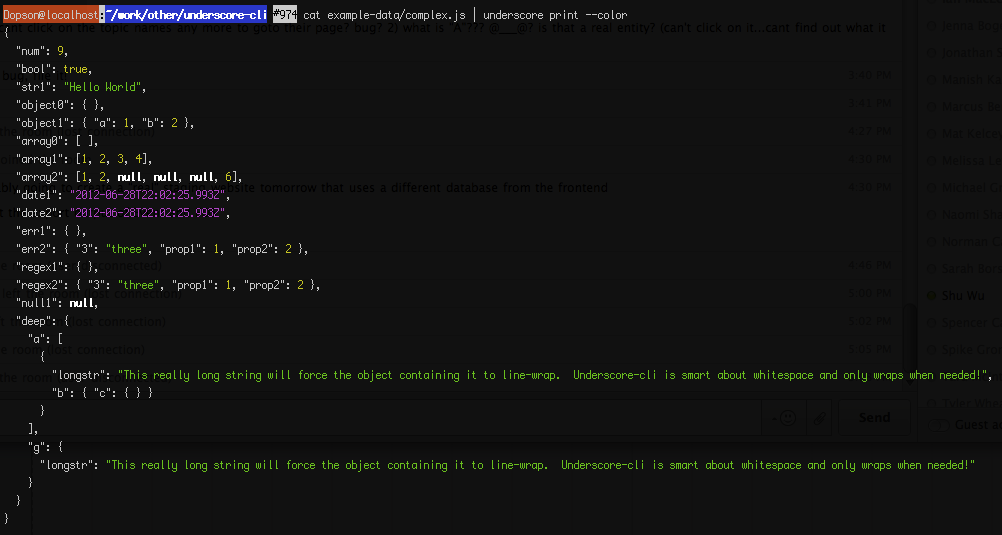
Task: Click the long string under "g"
Action: 540,465
